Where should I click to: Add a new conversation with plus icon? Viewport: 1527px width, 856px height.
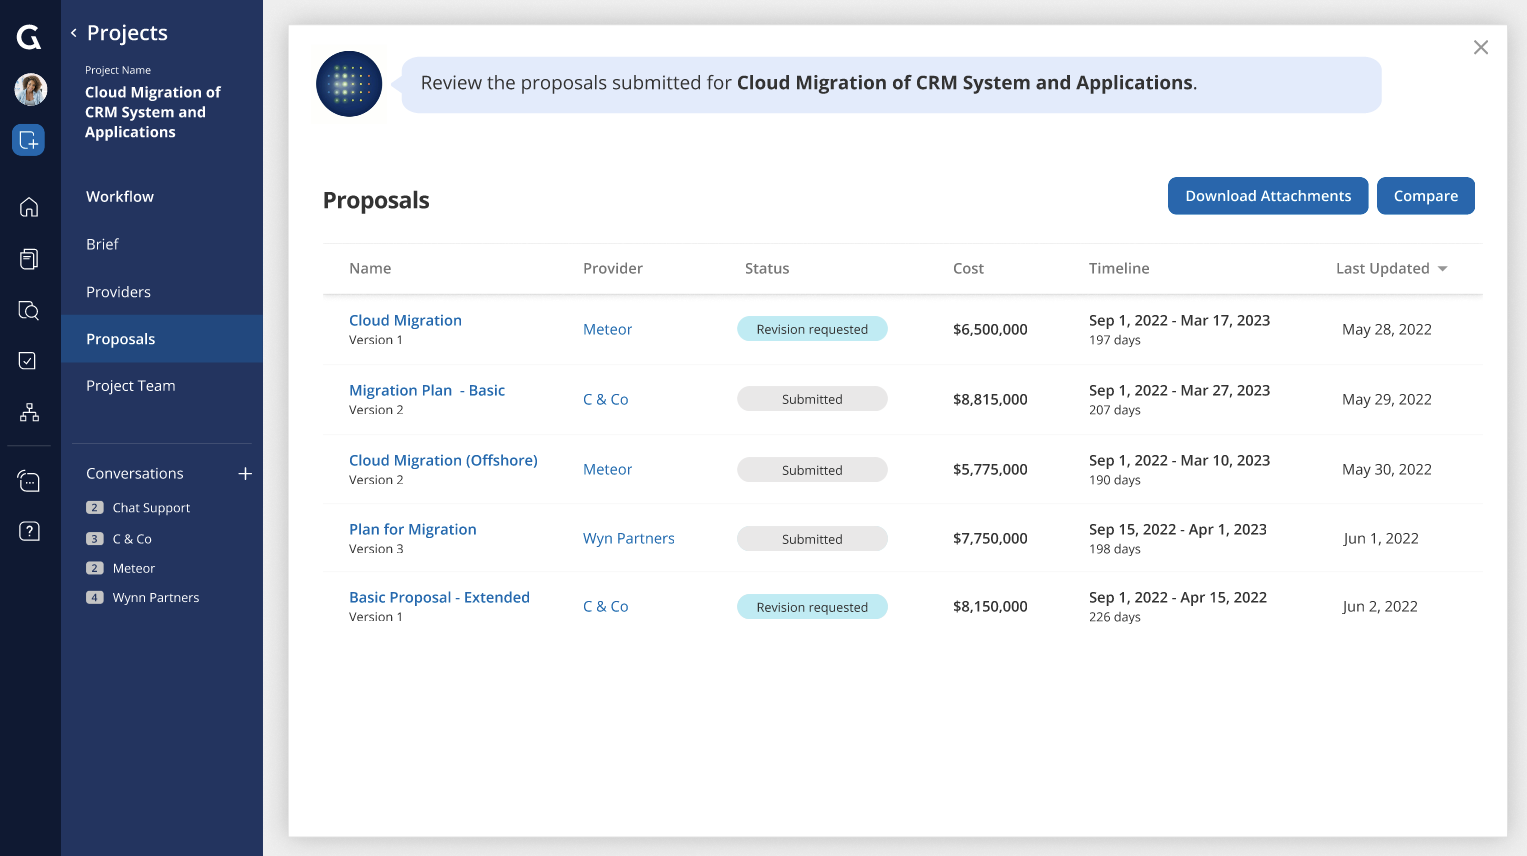[245, 473]
